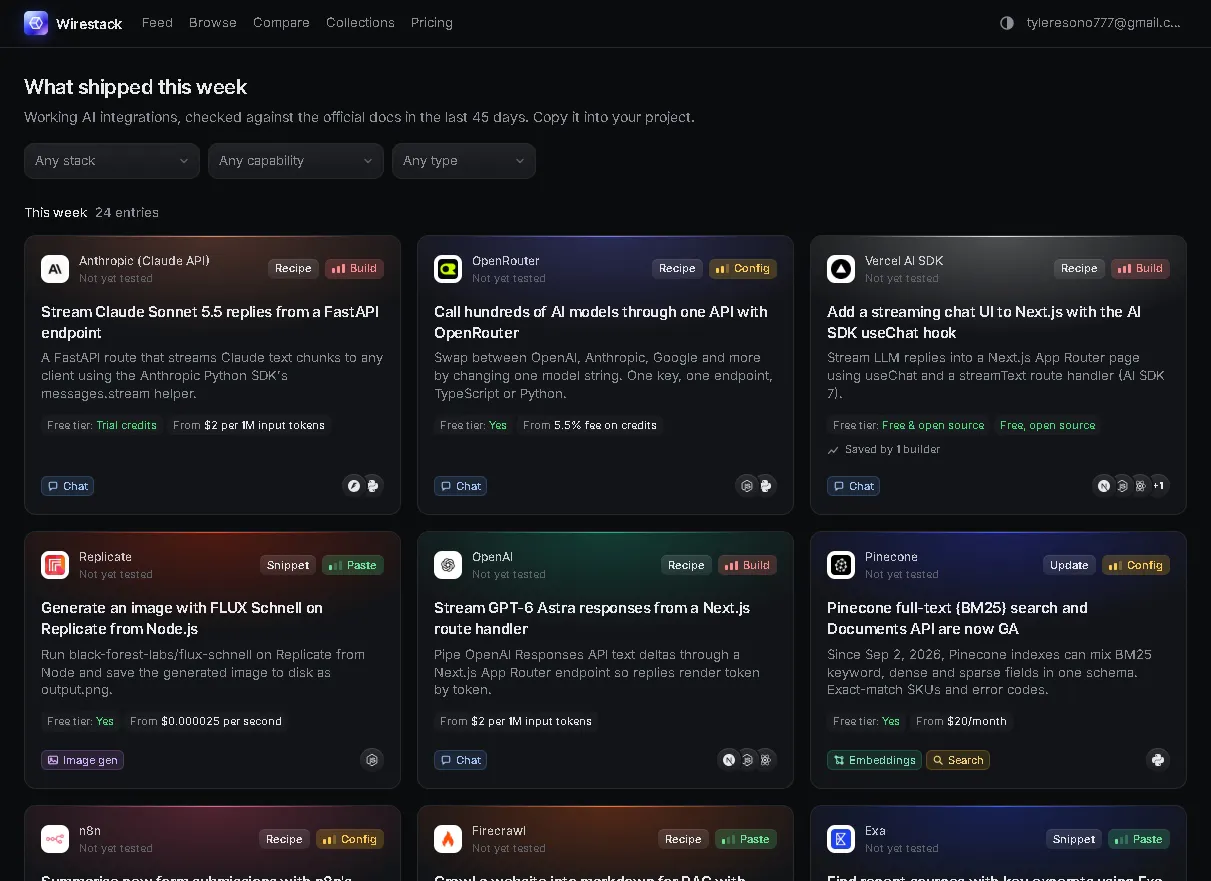Open the Any capability dropdown

pos(296,161)
